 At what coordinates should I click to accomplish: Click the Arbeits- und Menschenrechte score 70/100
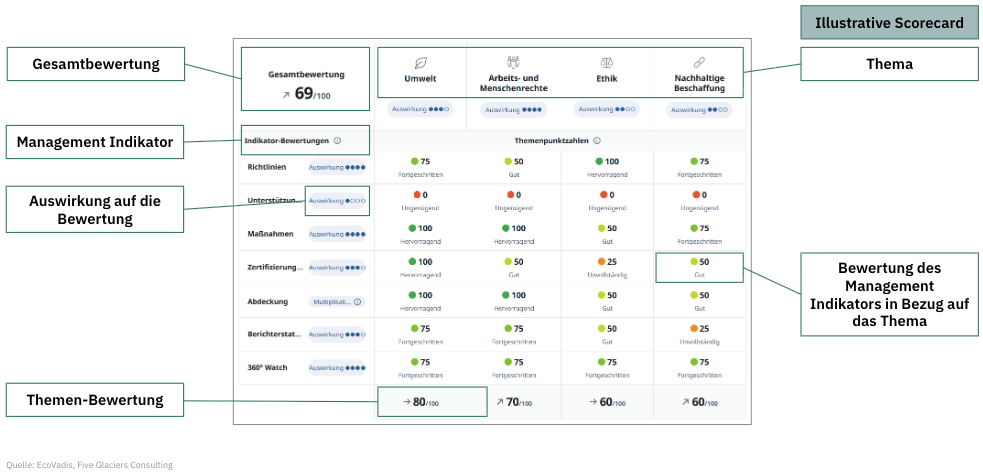click(x=514, y=402)
